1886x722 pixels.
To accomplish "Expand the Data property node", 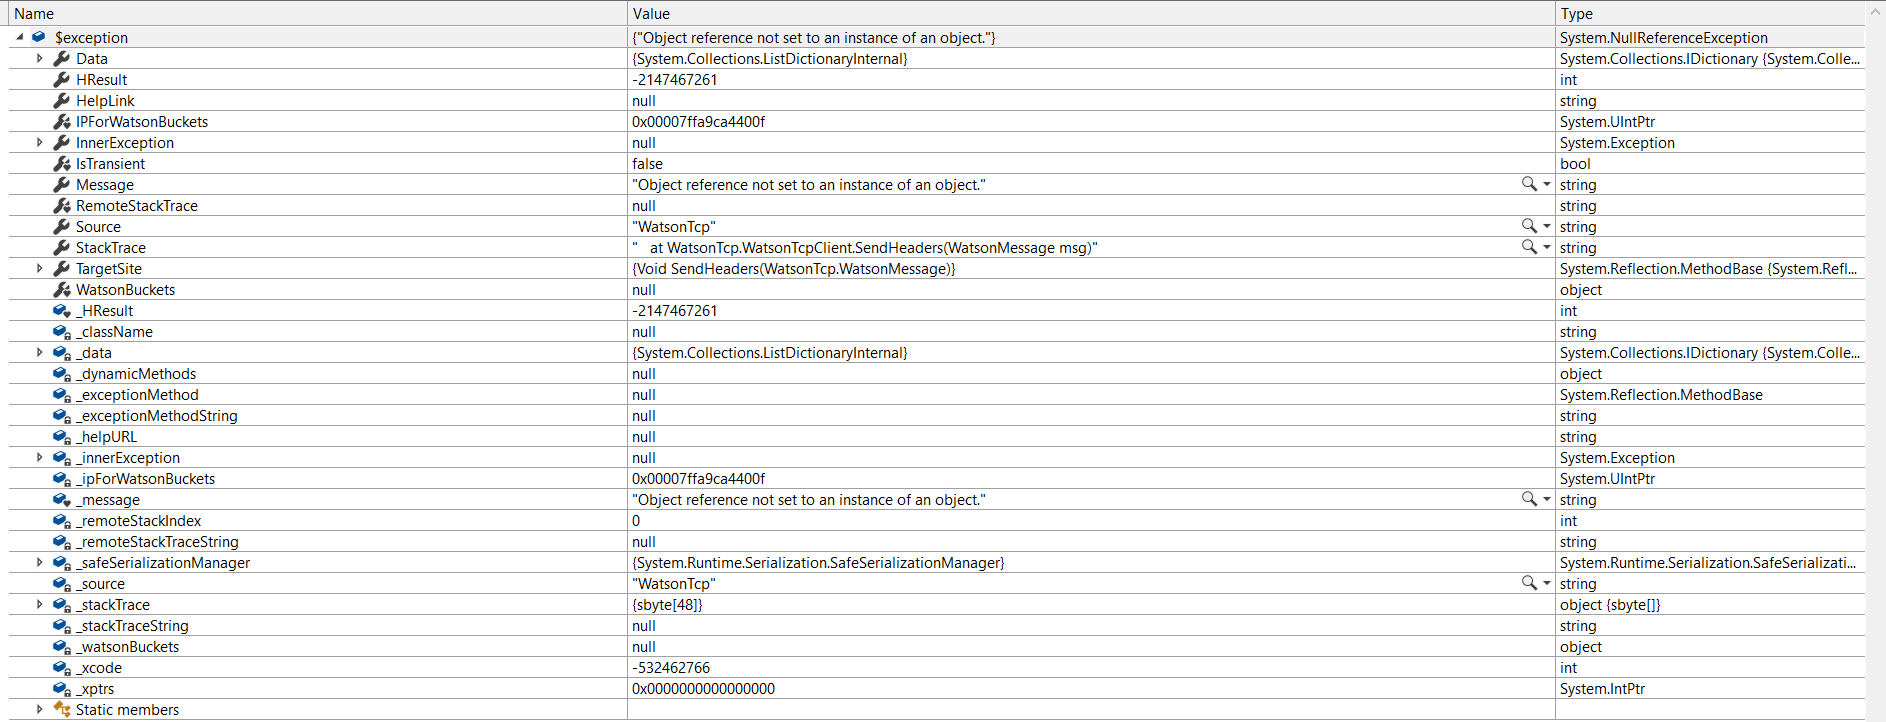I will click(39, 58).
